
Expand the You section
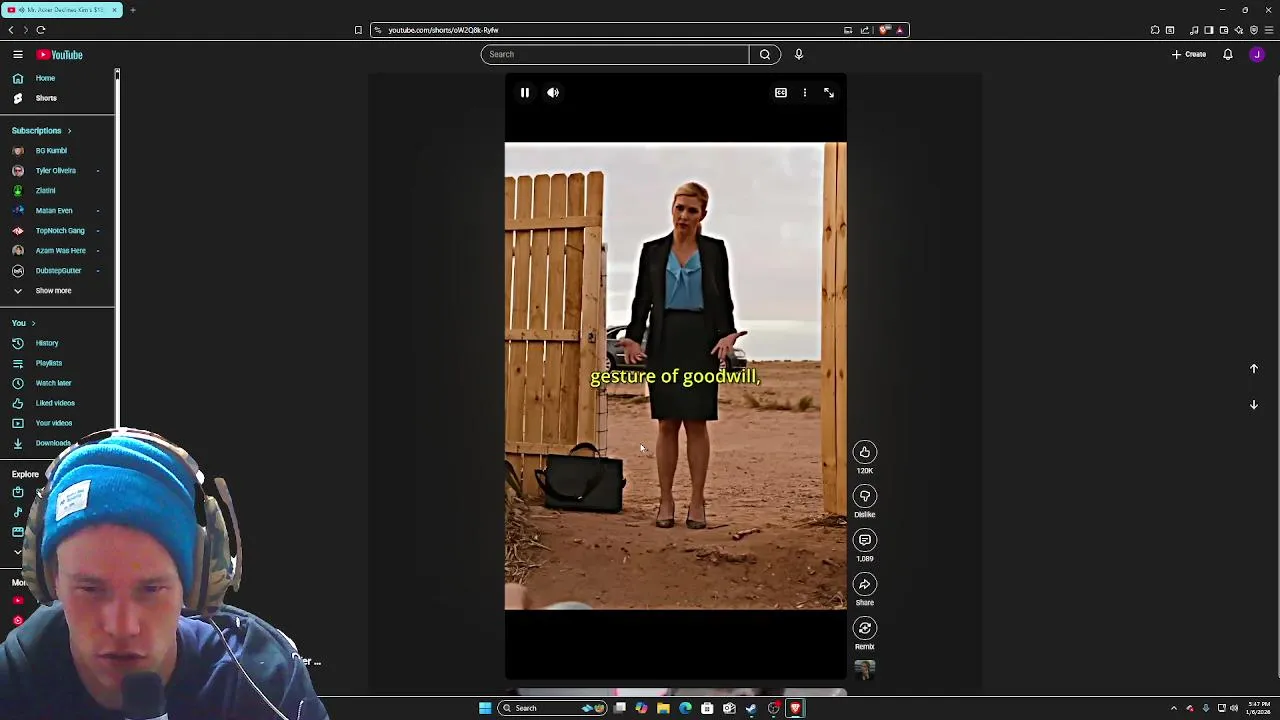[24, 323]
